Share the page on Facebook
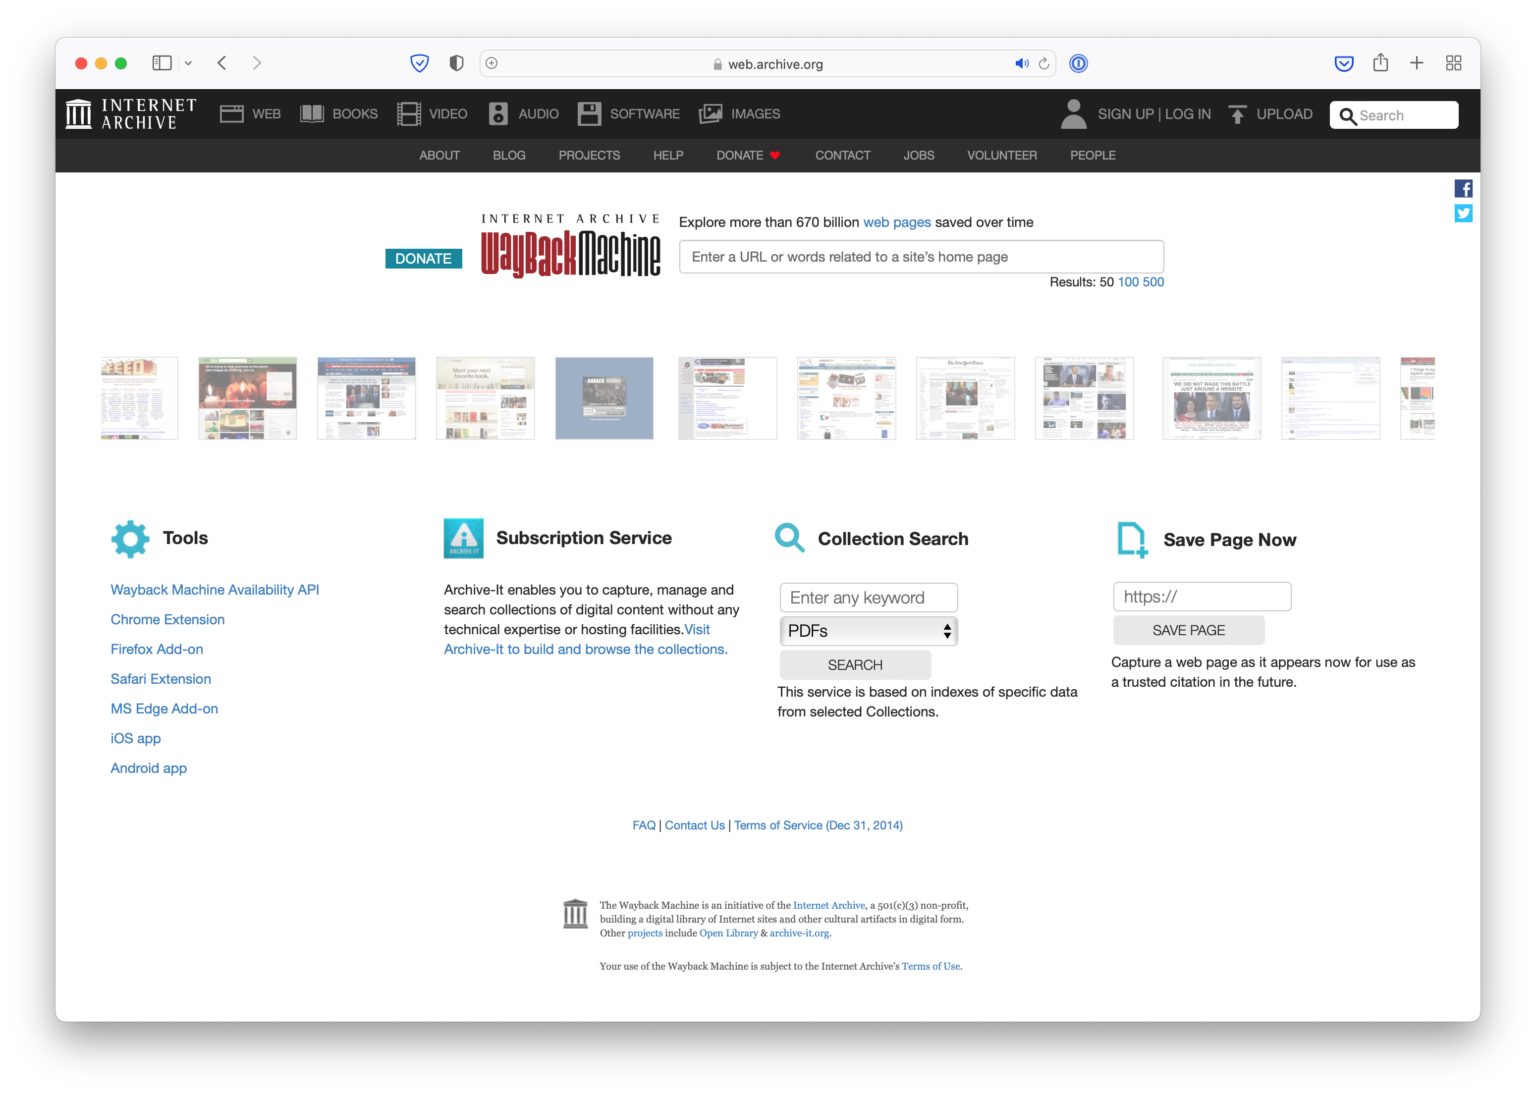This screenshot has height=1095, width=1536. point(1463,188)
